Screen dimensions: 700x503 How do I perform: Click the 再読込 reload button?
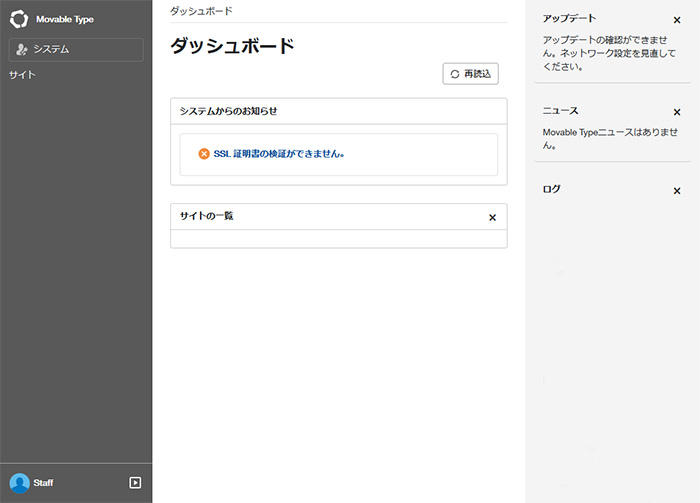click(471, 74)
